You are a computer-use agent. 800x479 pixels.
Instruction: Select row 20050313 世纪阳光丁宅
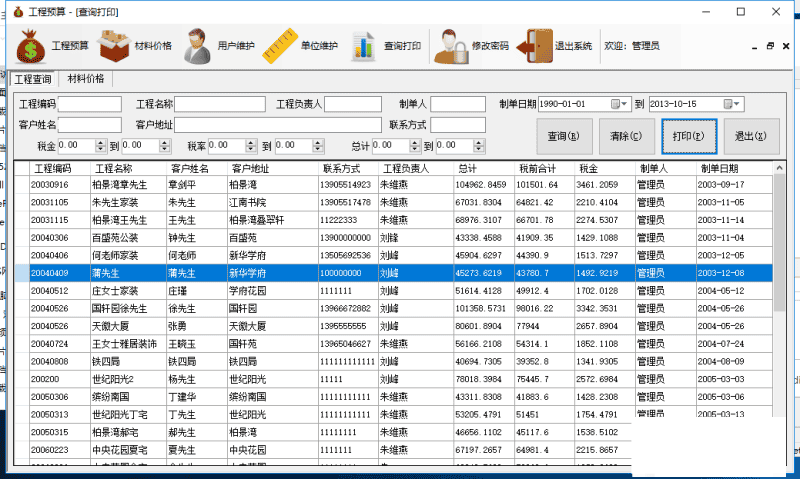coord(393,415)
